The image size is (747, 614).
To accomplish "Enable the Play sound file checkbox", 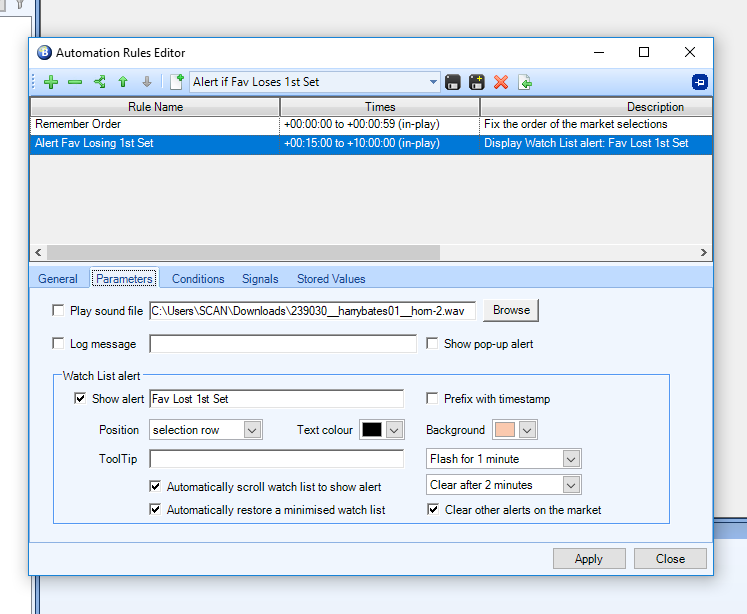I will (58, 311).
